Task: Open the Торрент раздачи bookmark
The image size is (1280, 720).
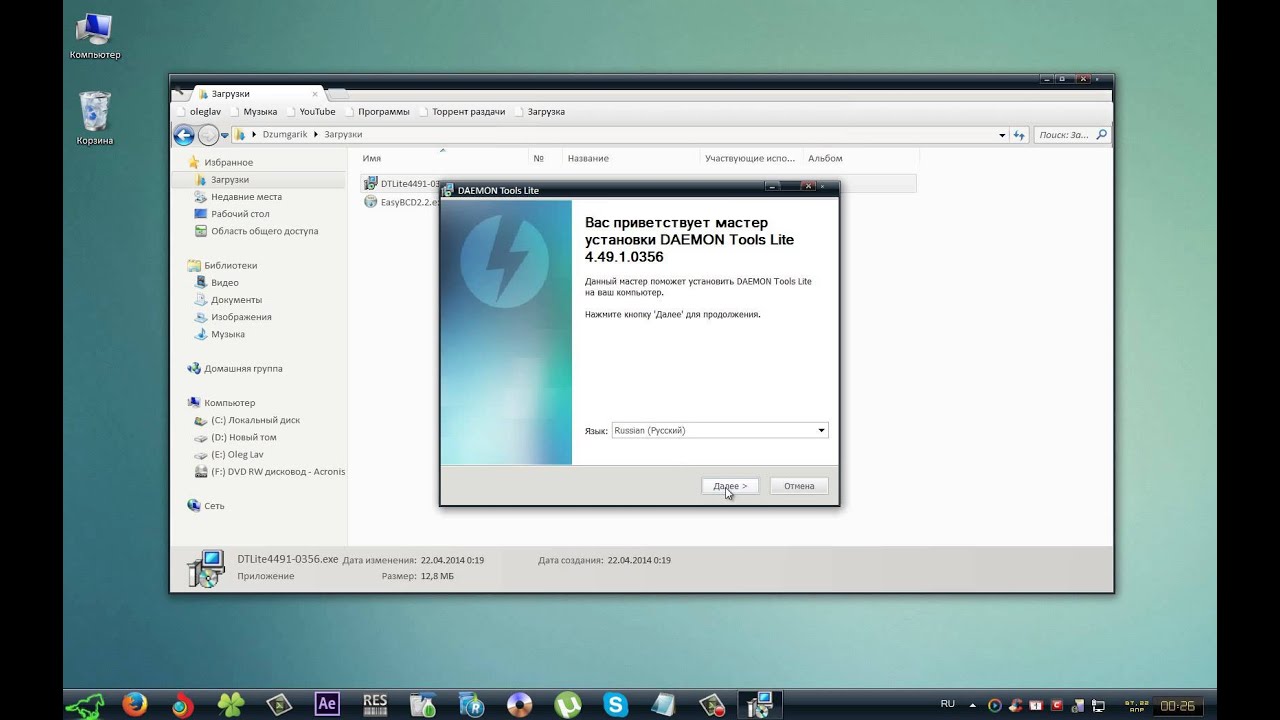Action: tap(461, 112)
